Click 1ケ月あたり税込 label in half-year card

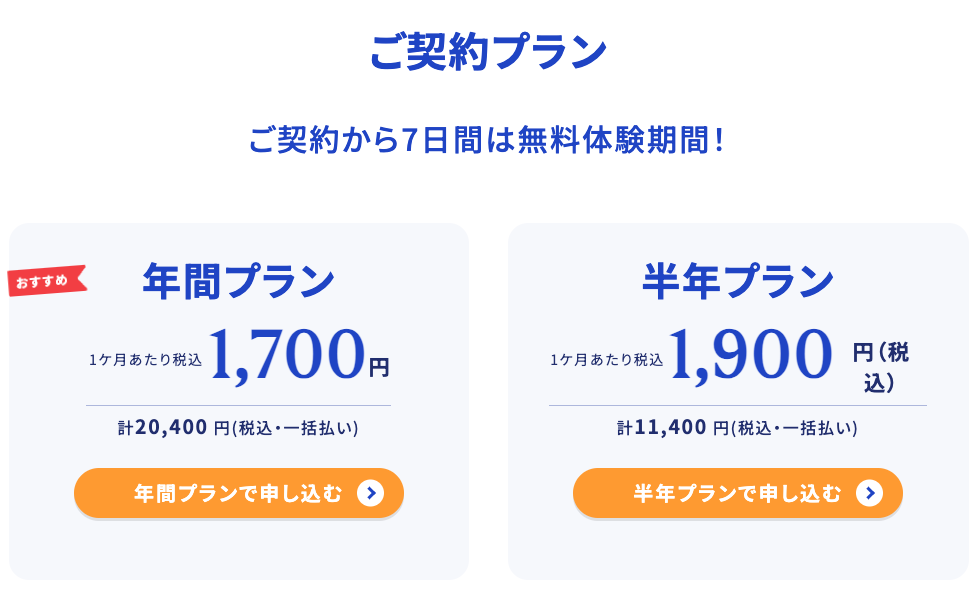[x=606, y=360]
